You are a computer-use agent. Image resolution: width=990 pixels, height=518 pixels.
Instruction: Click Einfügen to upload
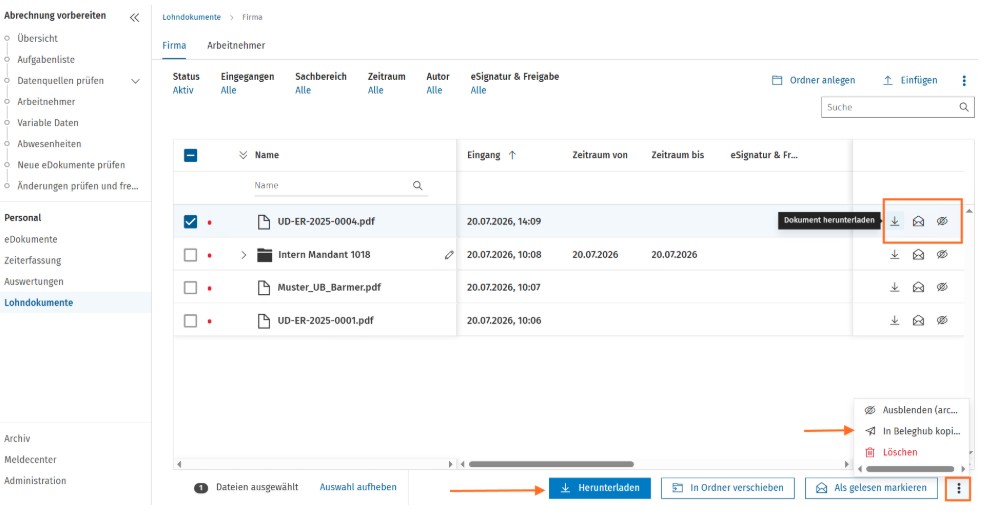[x=910, y=80]
